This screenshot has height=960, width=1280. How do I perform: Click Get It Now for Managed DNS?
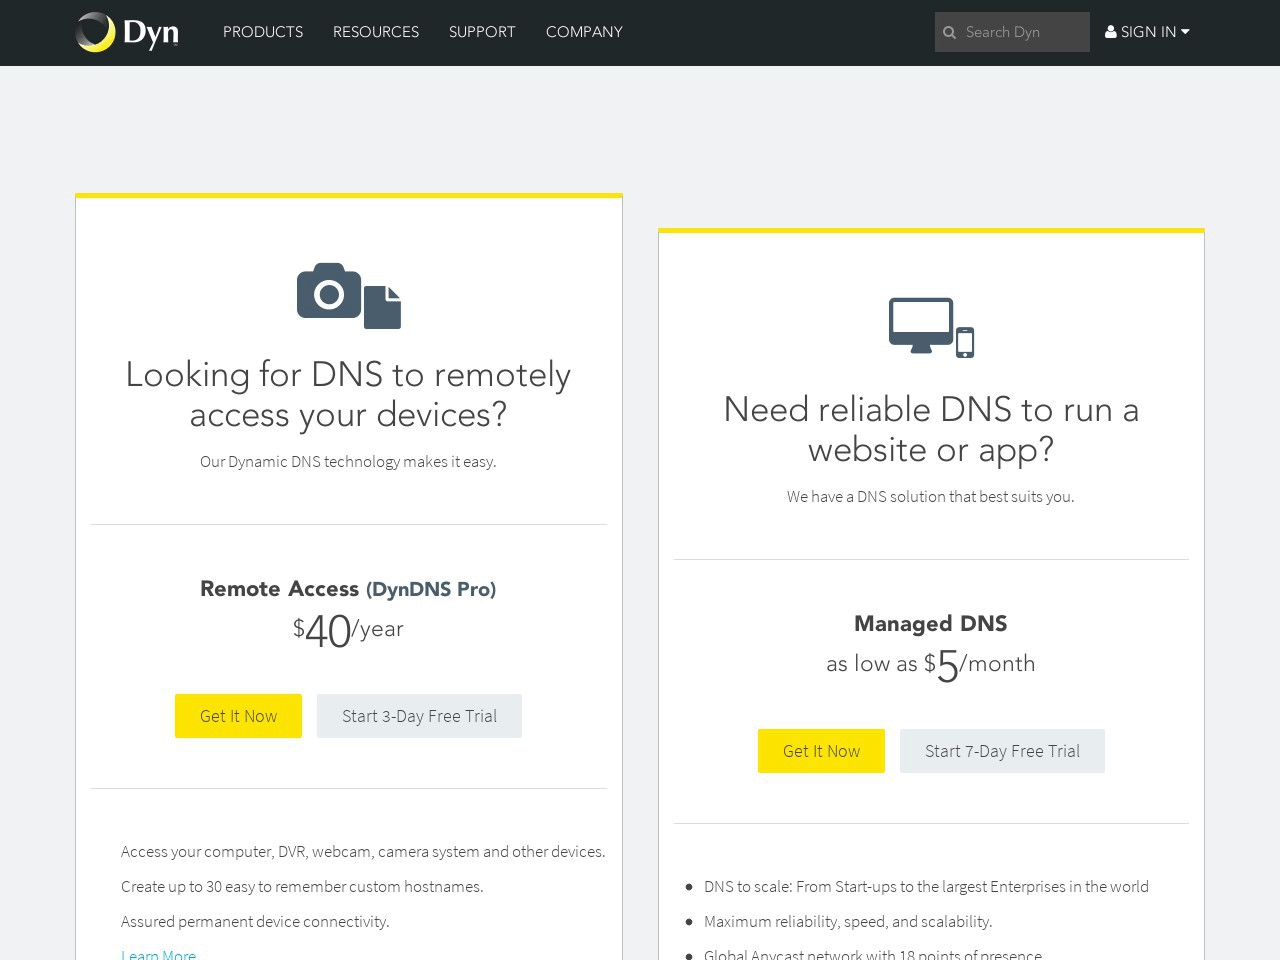click(x=821, y=751)
